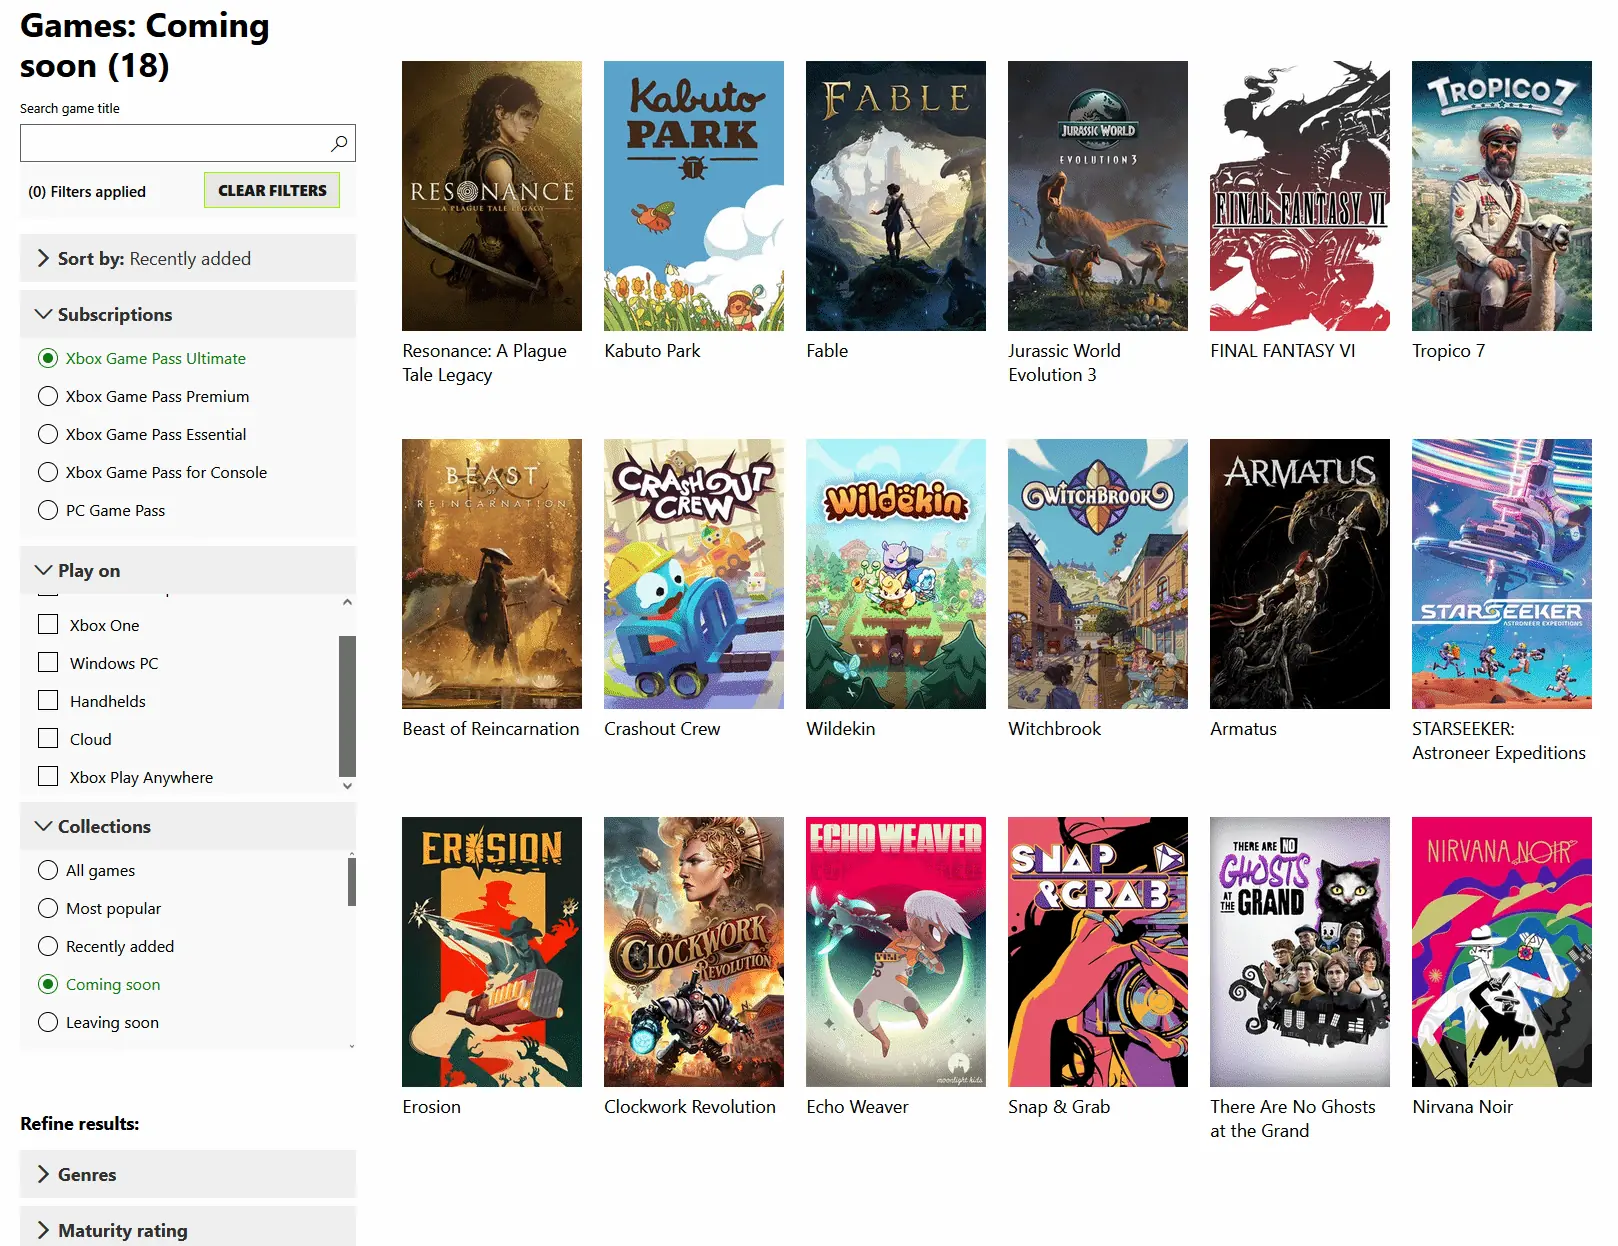Expand the Maturity rating filter
The height and width of the screenshot is (1246, 1618).
pyautogui.click(x=188, y=1228)
